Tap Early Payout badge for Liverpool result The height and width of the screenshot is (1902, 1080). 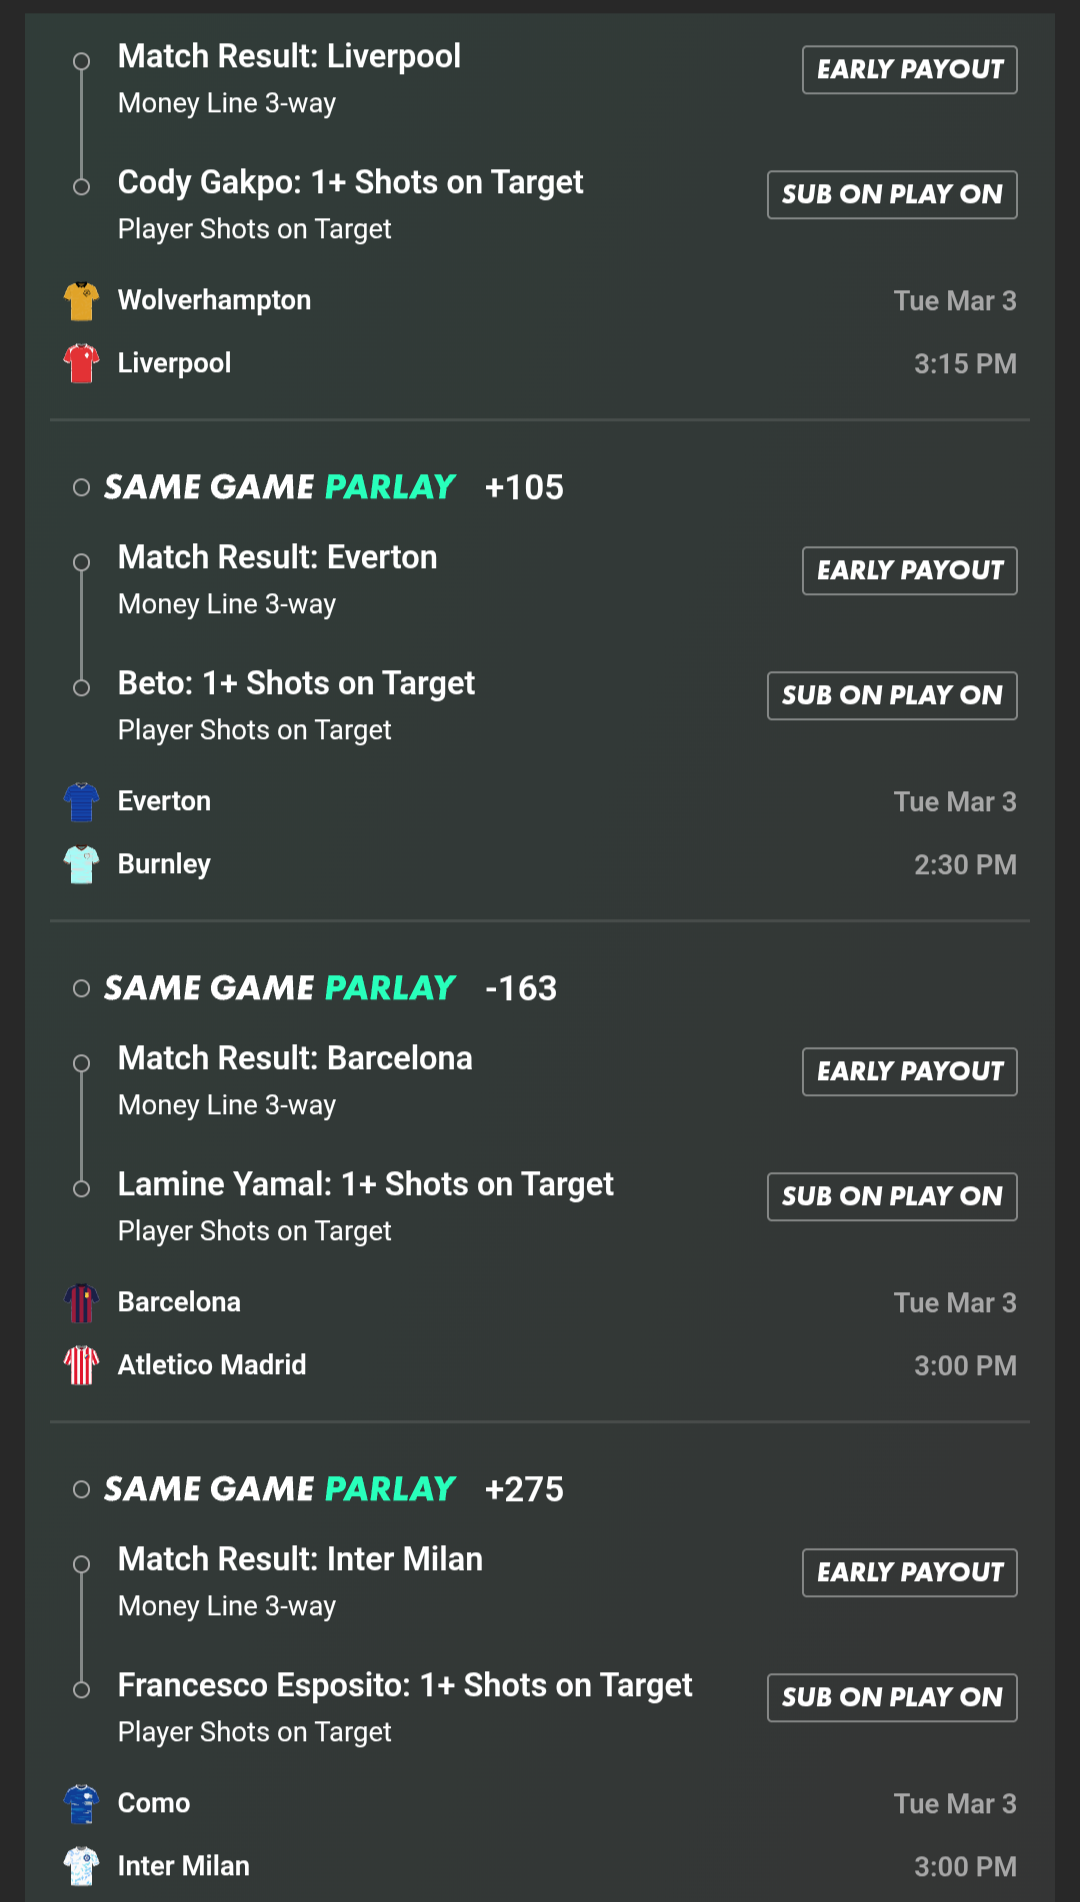click(x=909, y=70)
